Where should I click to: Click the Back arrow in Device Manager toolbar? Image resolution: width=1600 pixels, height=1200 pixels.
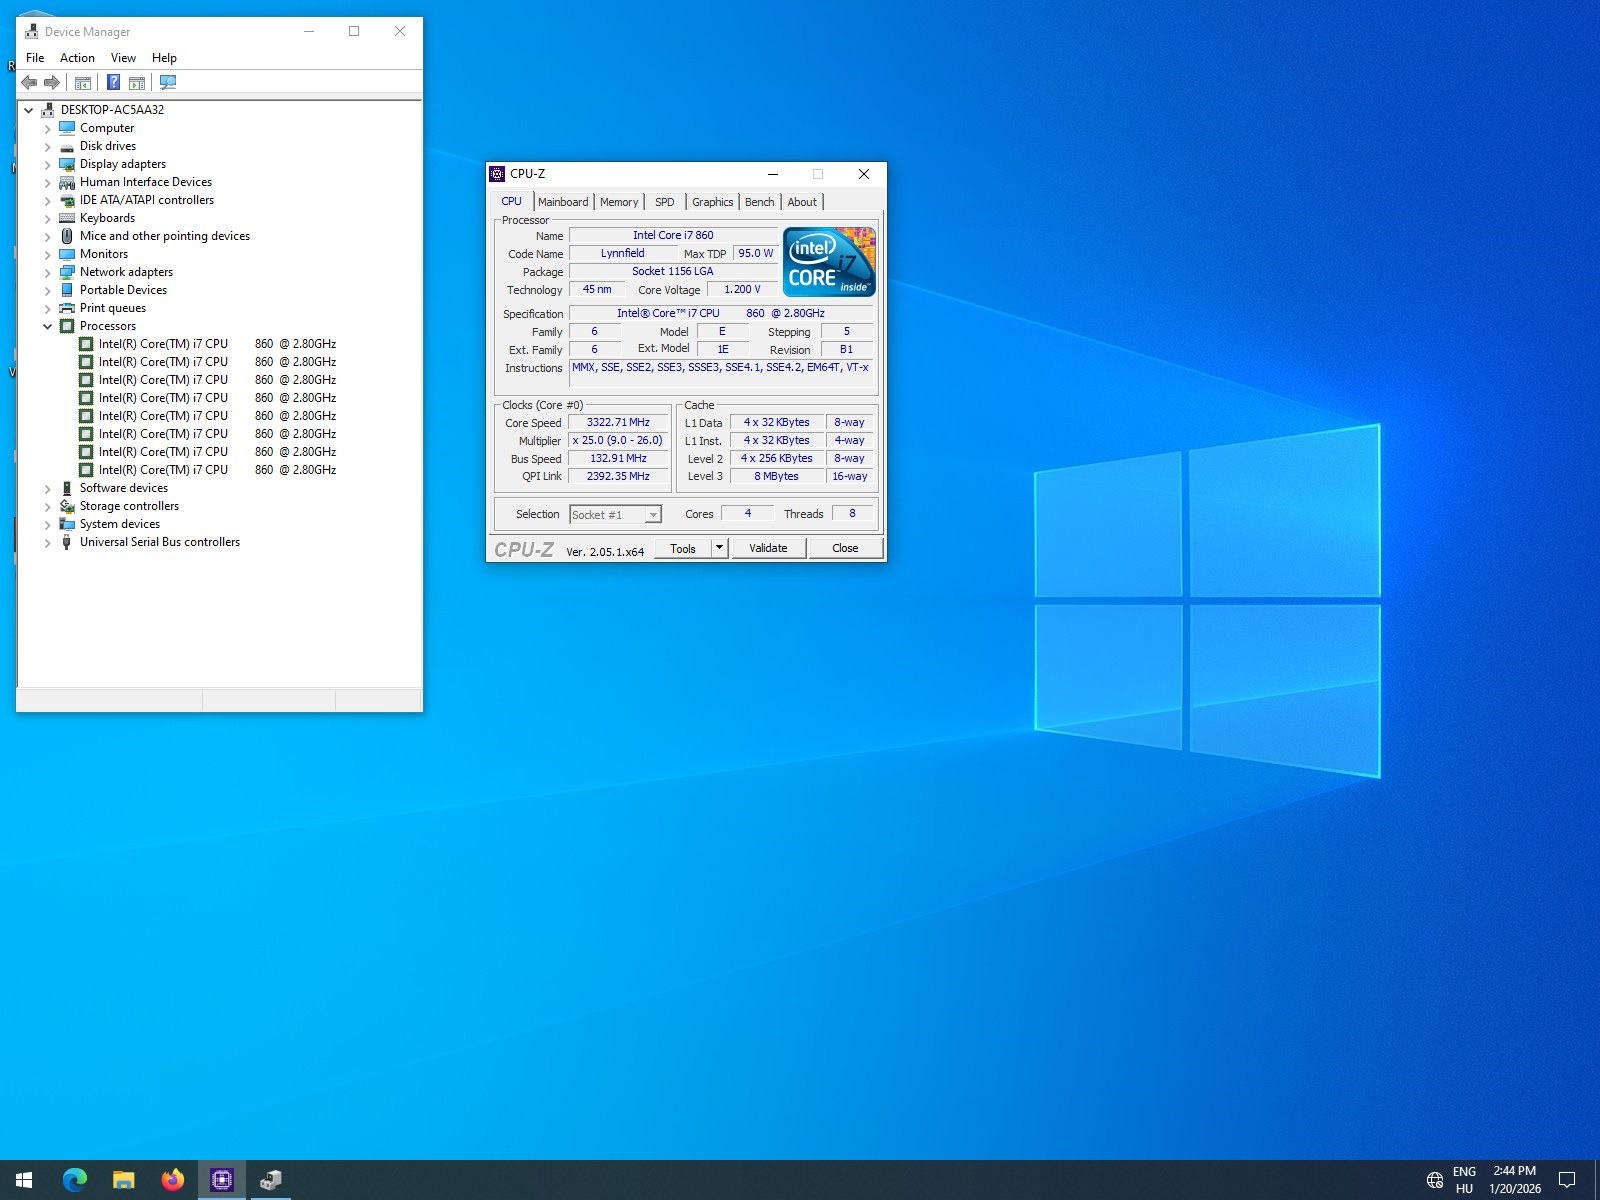[30, 82]
